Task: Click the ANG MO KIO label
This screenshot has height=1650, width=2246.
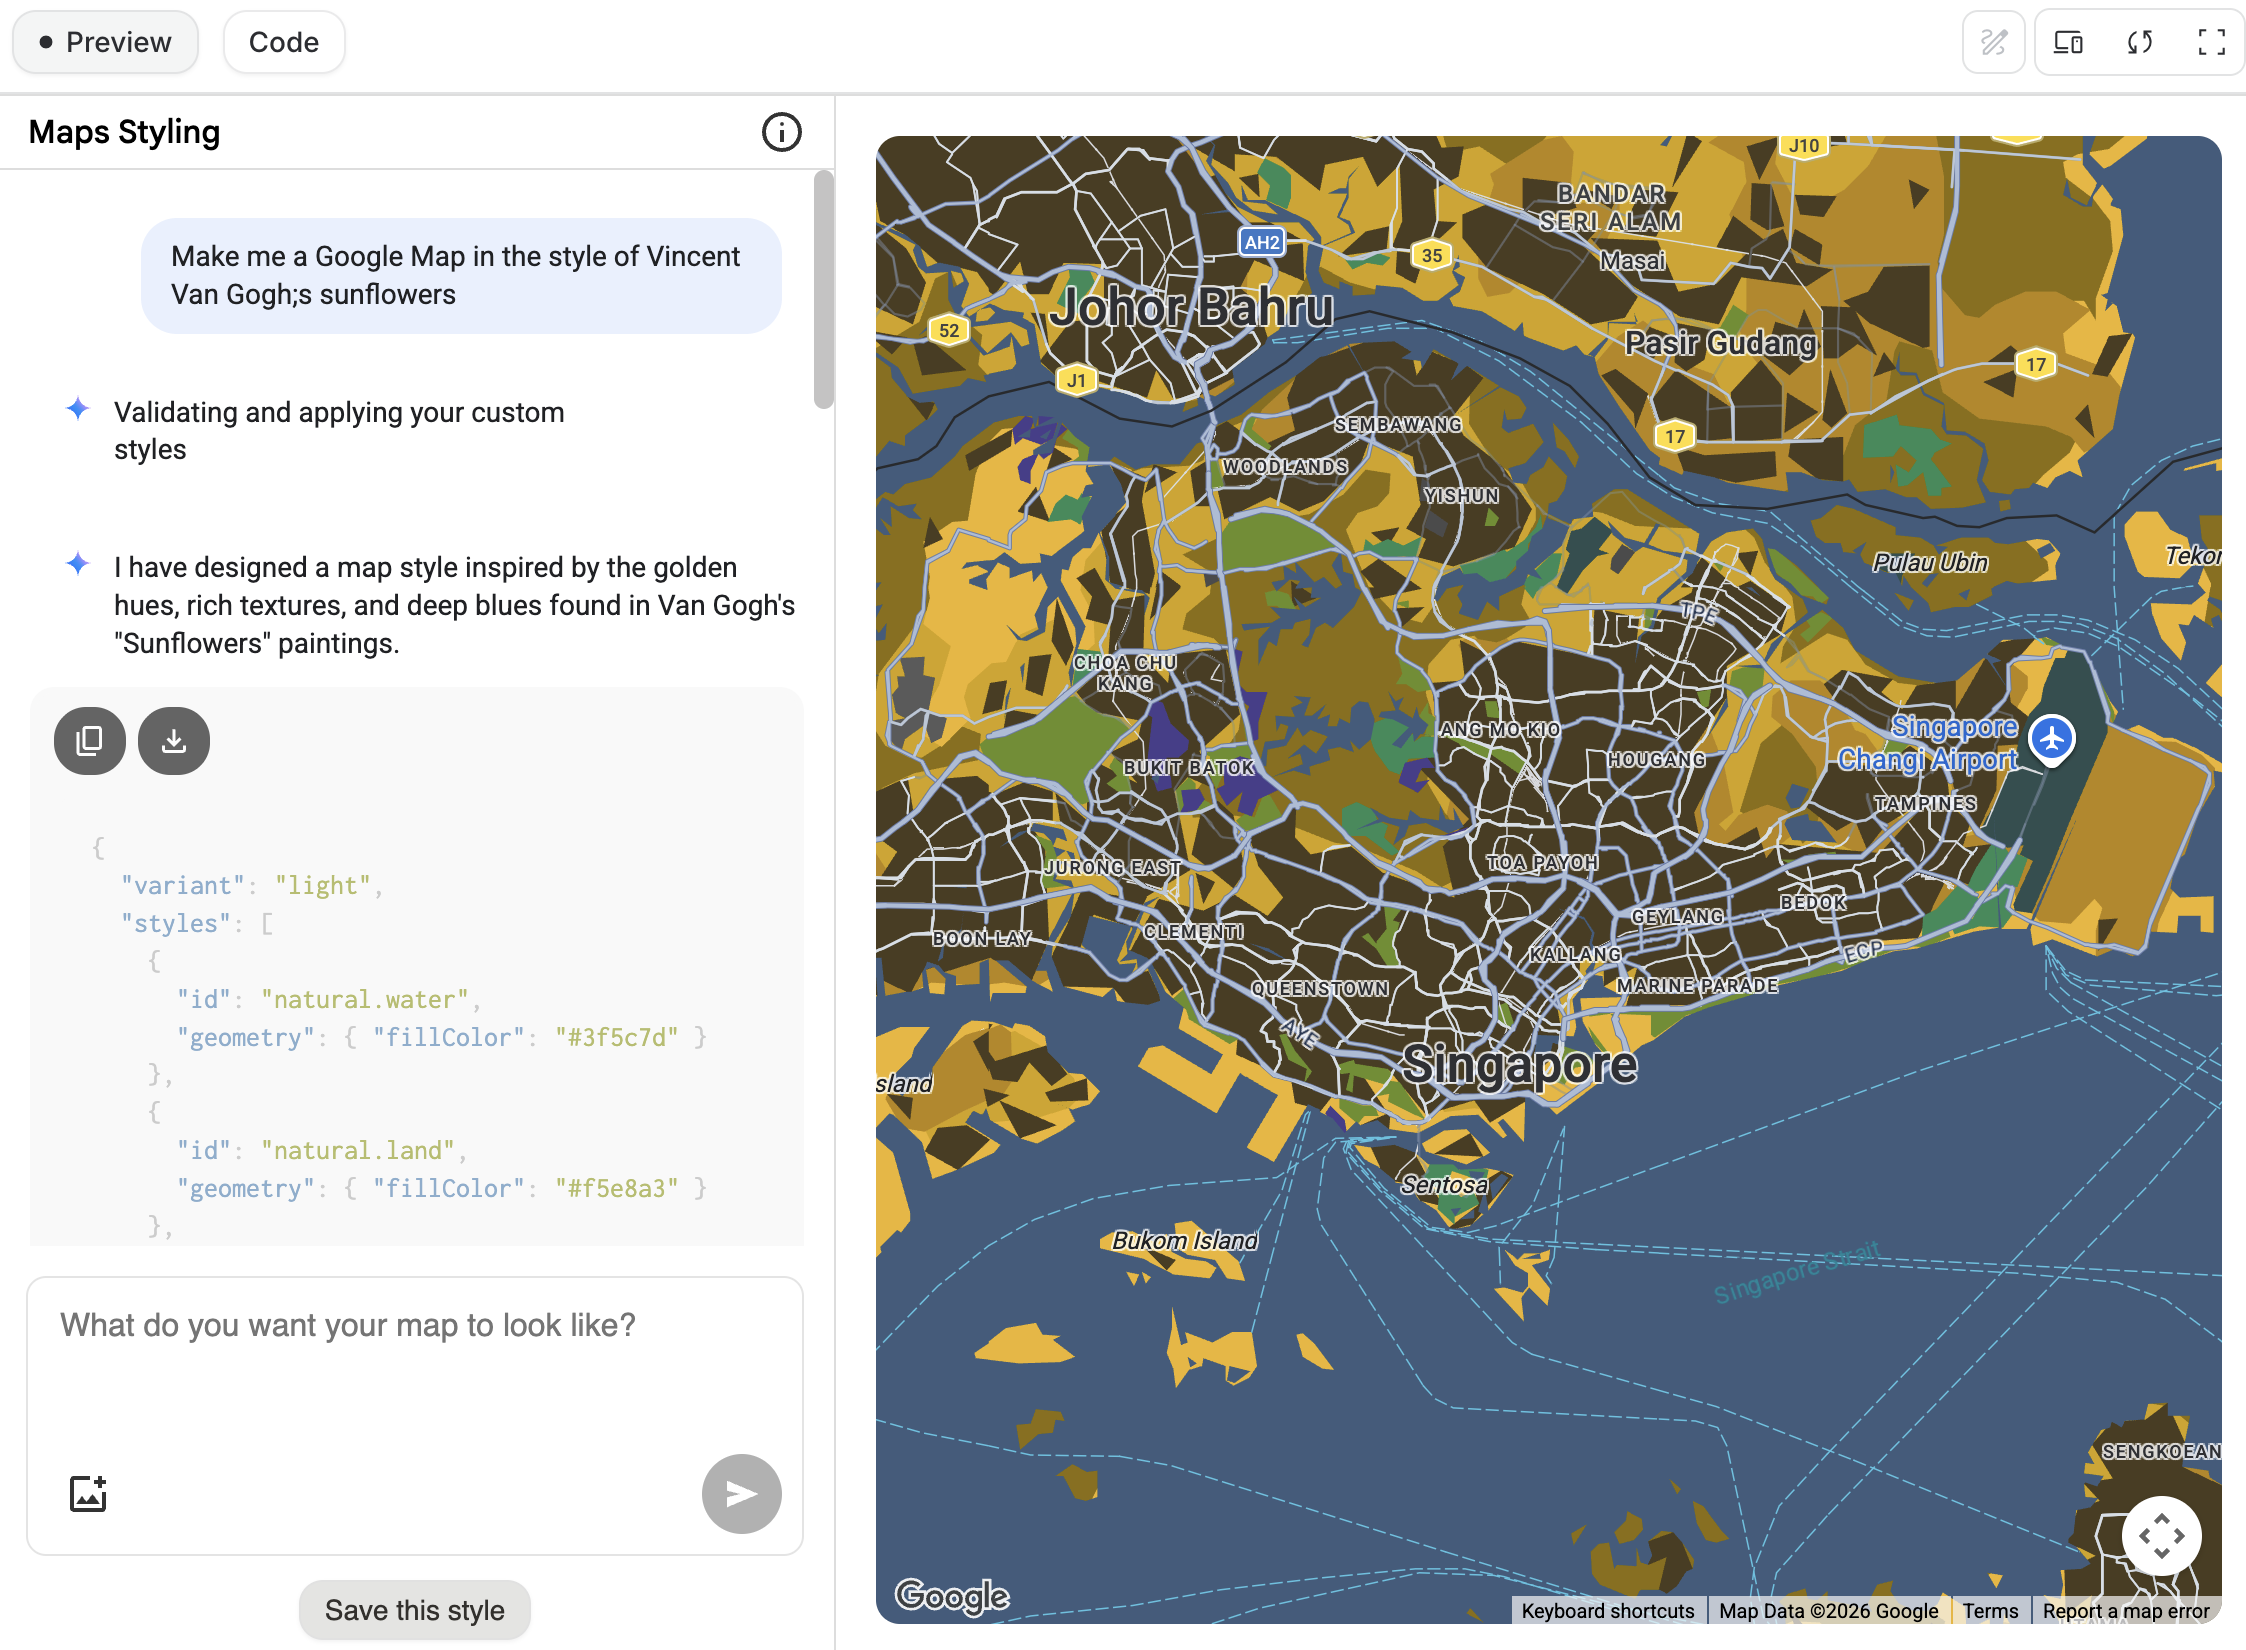Action: (x=1500, y=730)
